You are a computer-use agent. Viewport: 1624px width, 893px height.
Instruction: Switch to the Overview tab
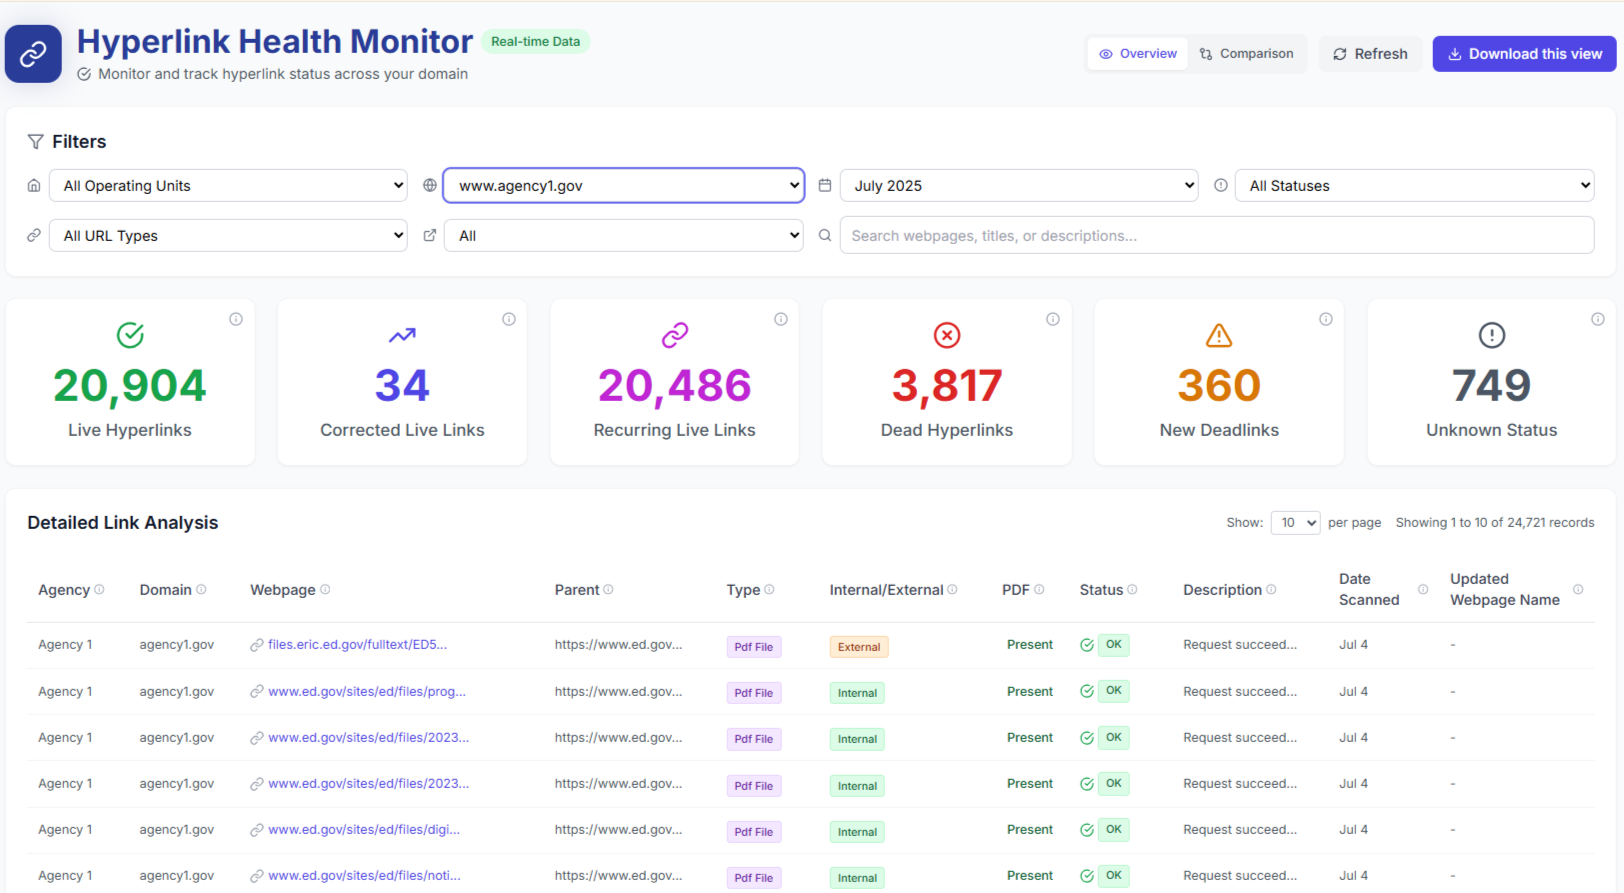1138,54
